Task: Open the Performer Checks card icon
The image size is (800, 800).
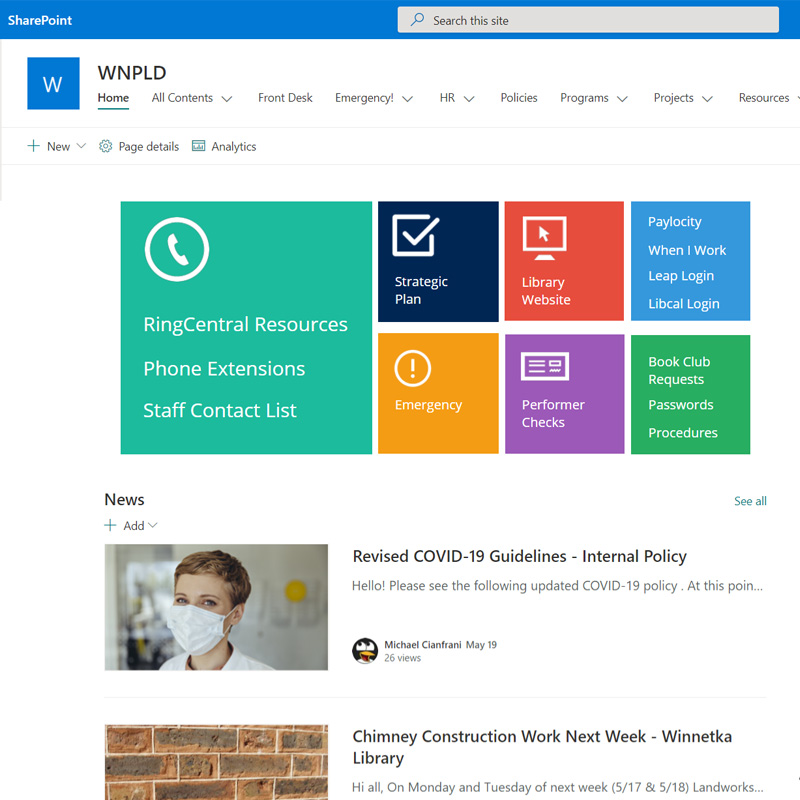Action: click(545, 367)
